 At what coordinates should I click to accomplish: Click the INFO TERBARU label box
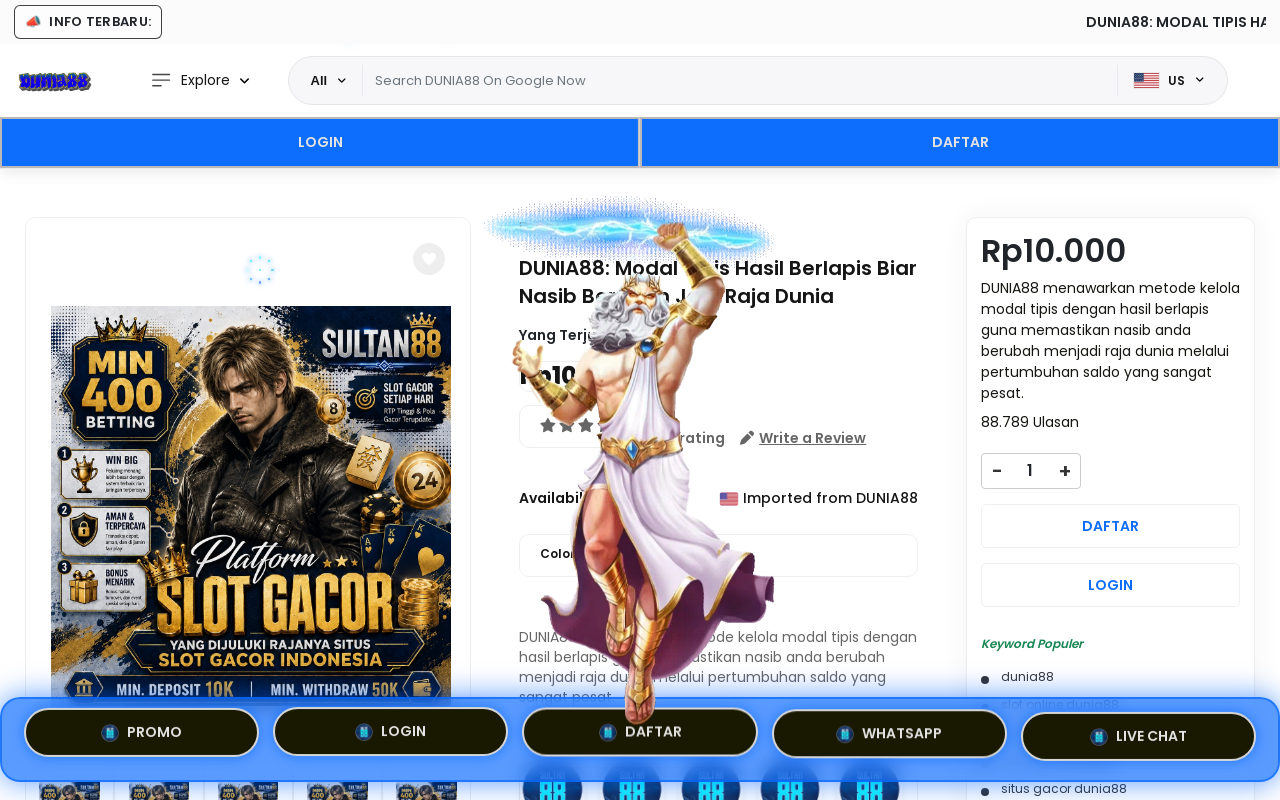(88, 22)
